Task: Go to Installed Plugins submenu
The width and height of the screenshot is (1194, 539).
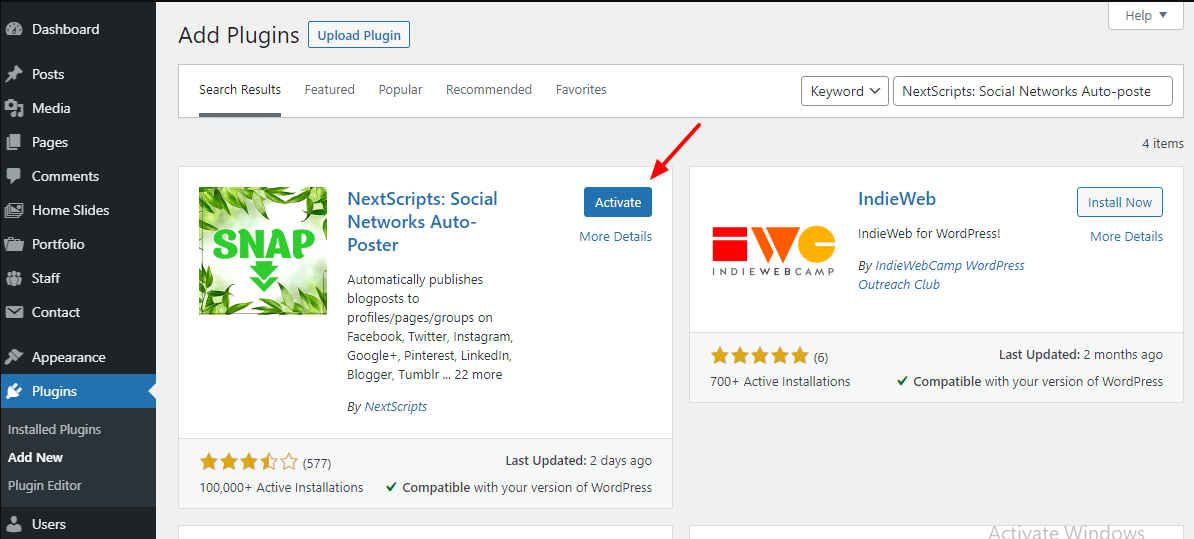Action: click(54, 429)
